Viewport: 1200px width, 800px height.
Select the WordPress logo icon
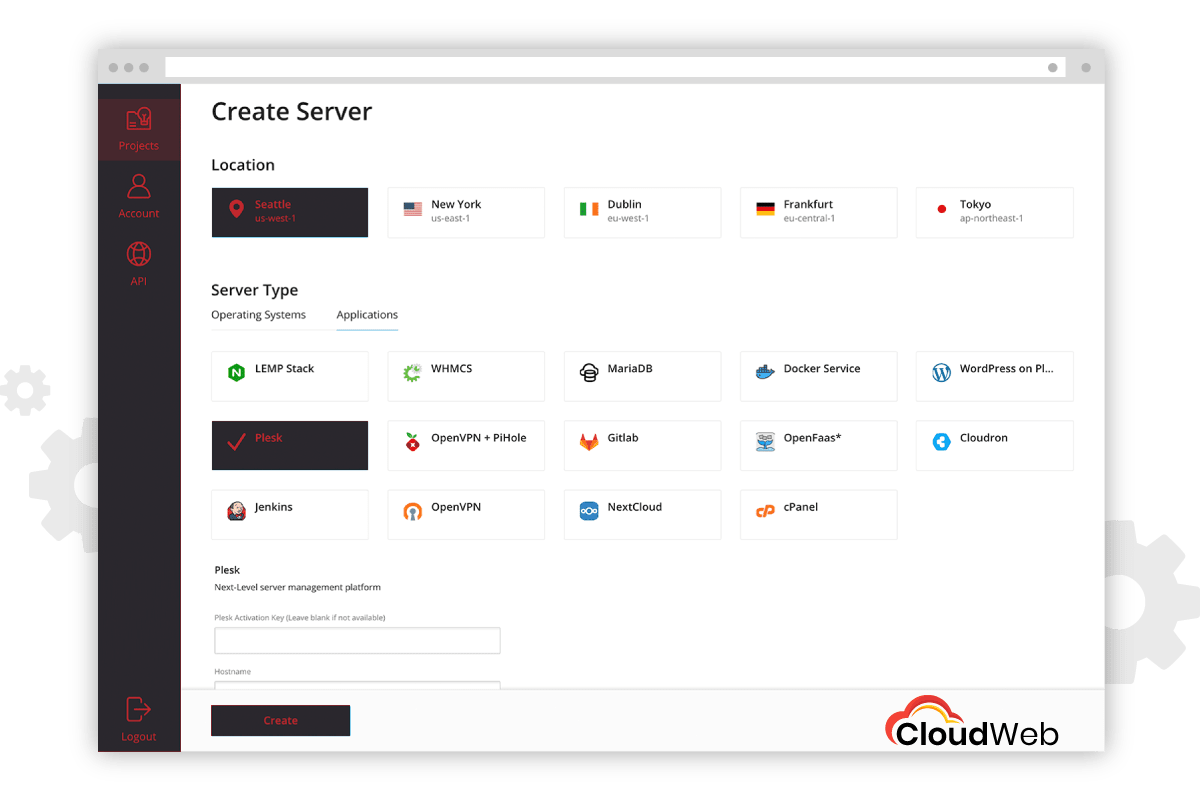[x=941, y=372]
